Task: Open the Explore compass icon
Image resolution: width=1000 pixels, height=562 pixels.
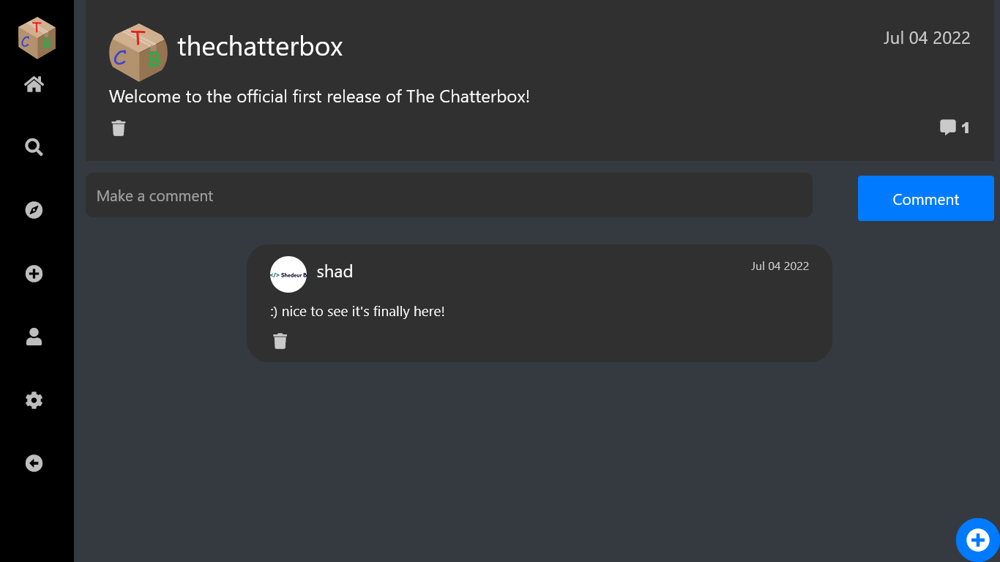Action: (x=34, y=210)
